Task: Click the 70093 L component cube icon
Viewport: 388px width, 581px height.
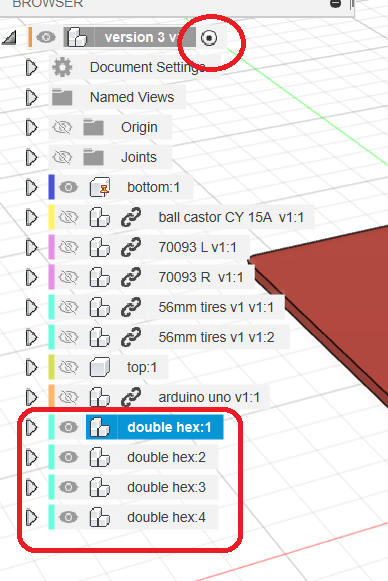Action: pos(100,247)
